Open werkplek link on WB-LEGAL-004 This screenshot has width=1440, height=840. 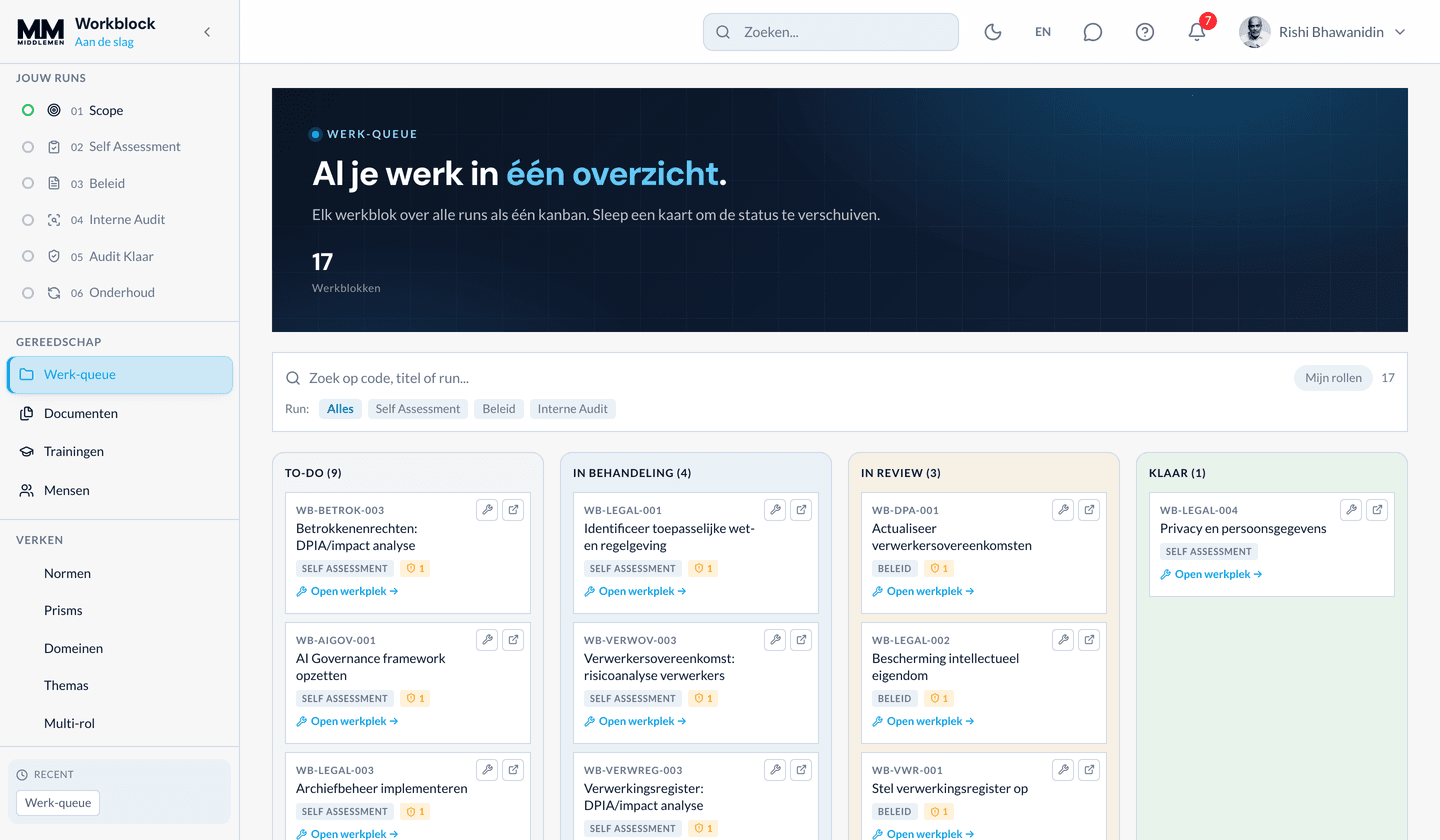pos(1211,574)
